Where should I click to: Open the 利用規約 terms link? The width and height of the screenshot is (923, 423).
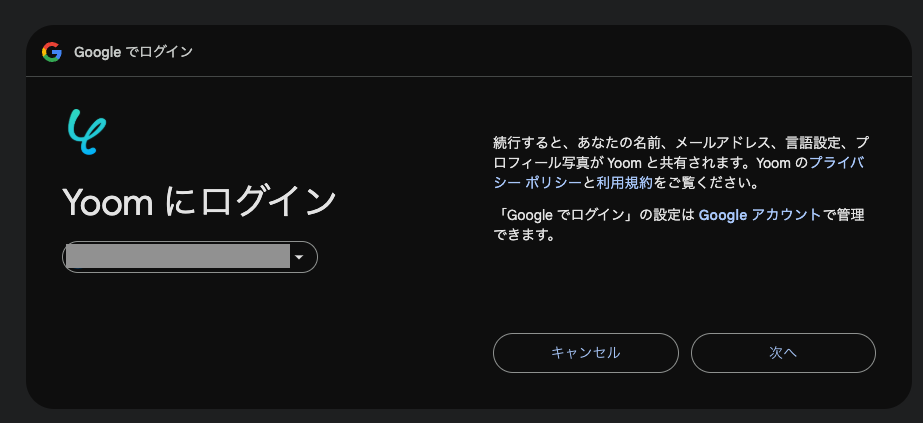click(624, 182)
